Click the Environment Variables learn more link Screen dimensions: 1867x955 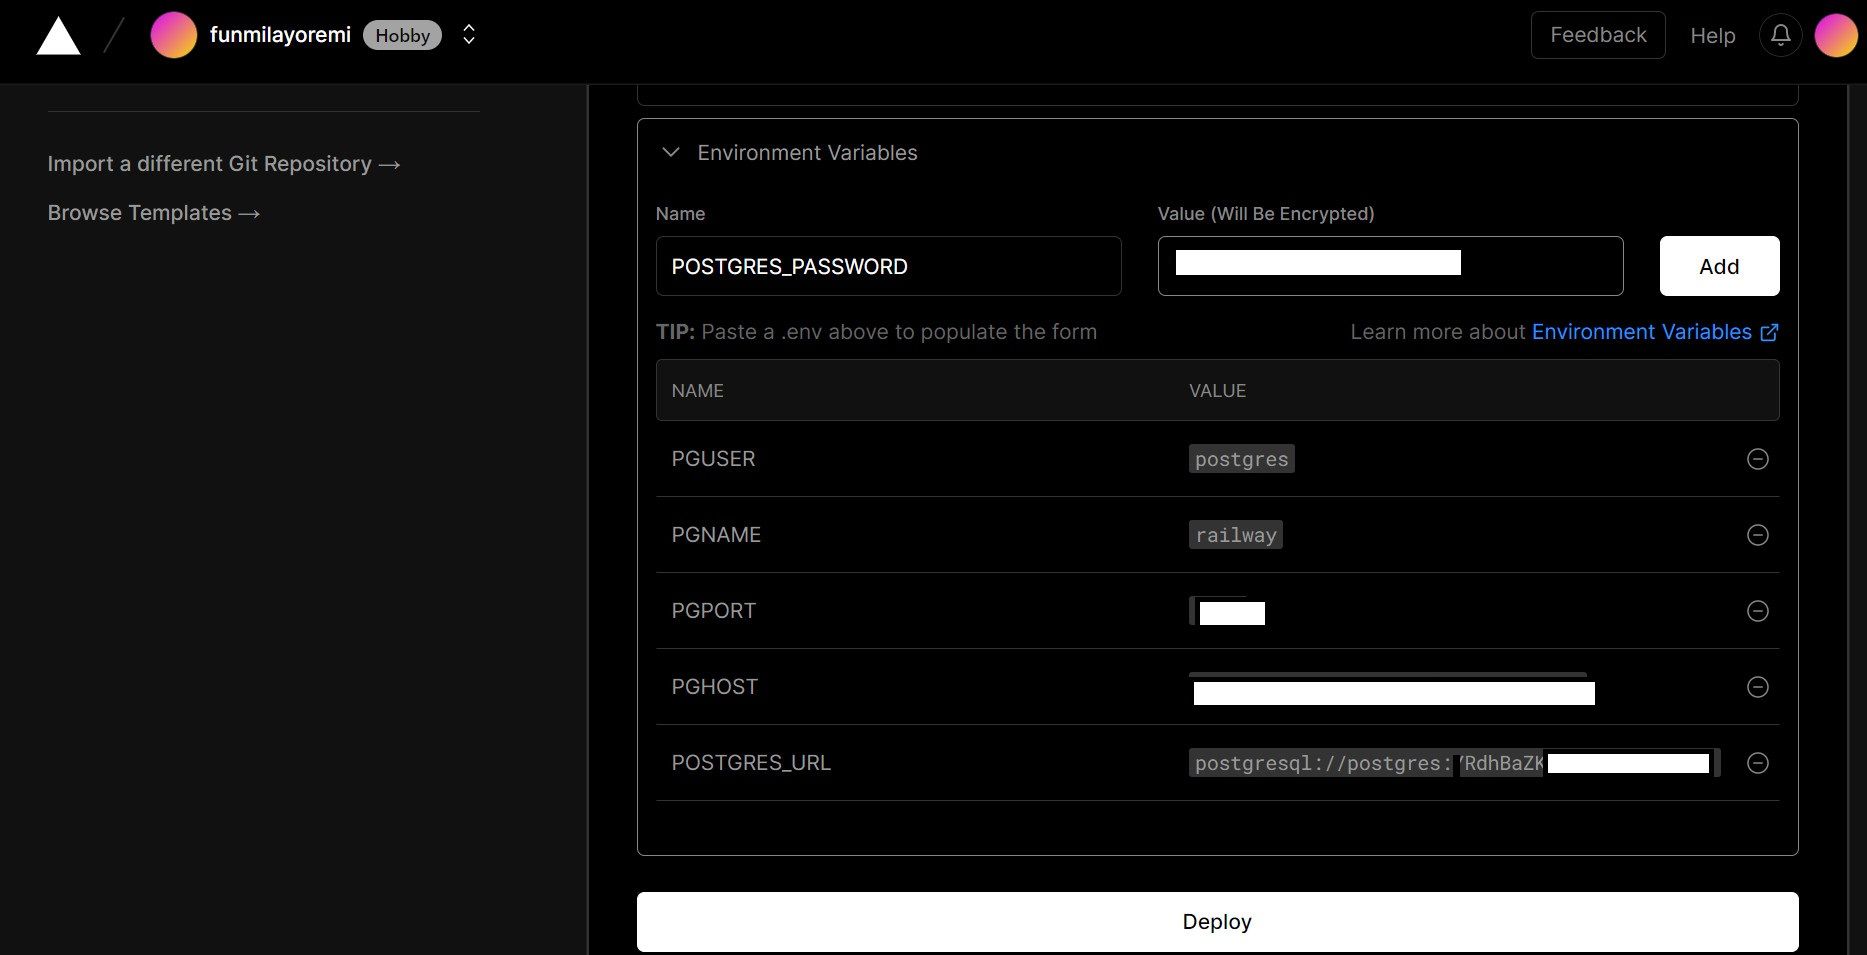tap(1641, 331)
